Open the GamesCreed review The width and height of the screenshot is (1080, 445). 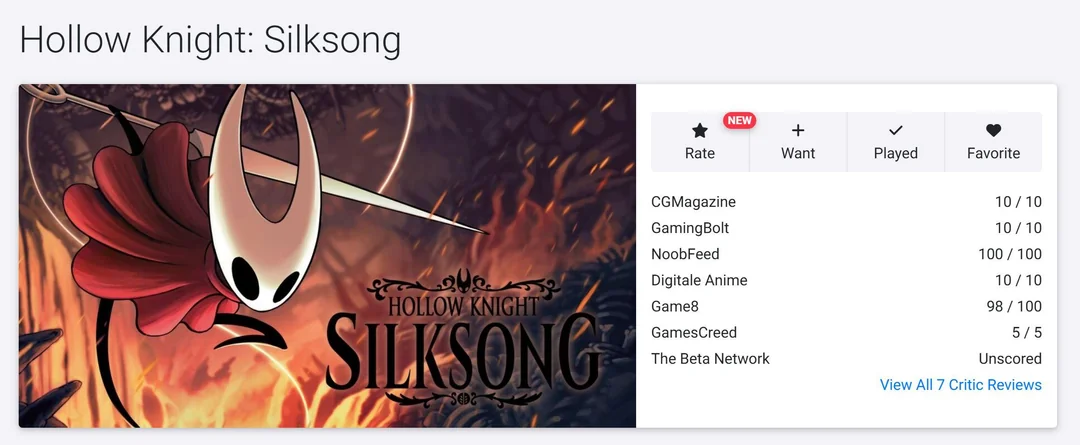[847, 333]
